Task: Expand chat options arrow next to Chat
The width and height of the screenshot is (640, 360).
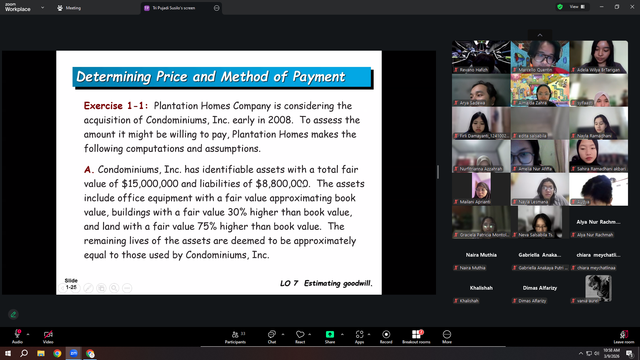Action: [x=282, y=334]
